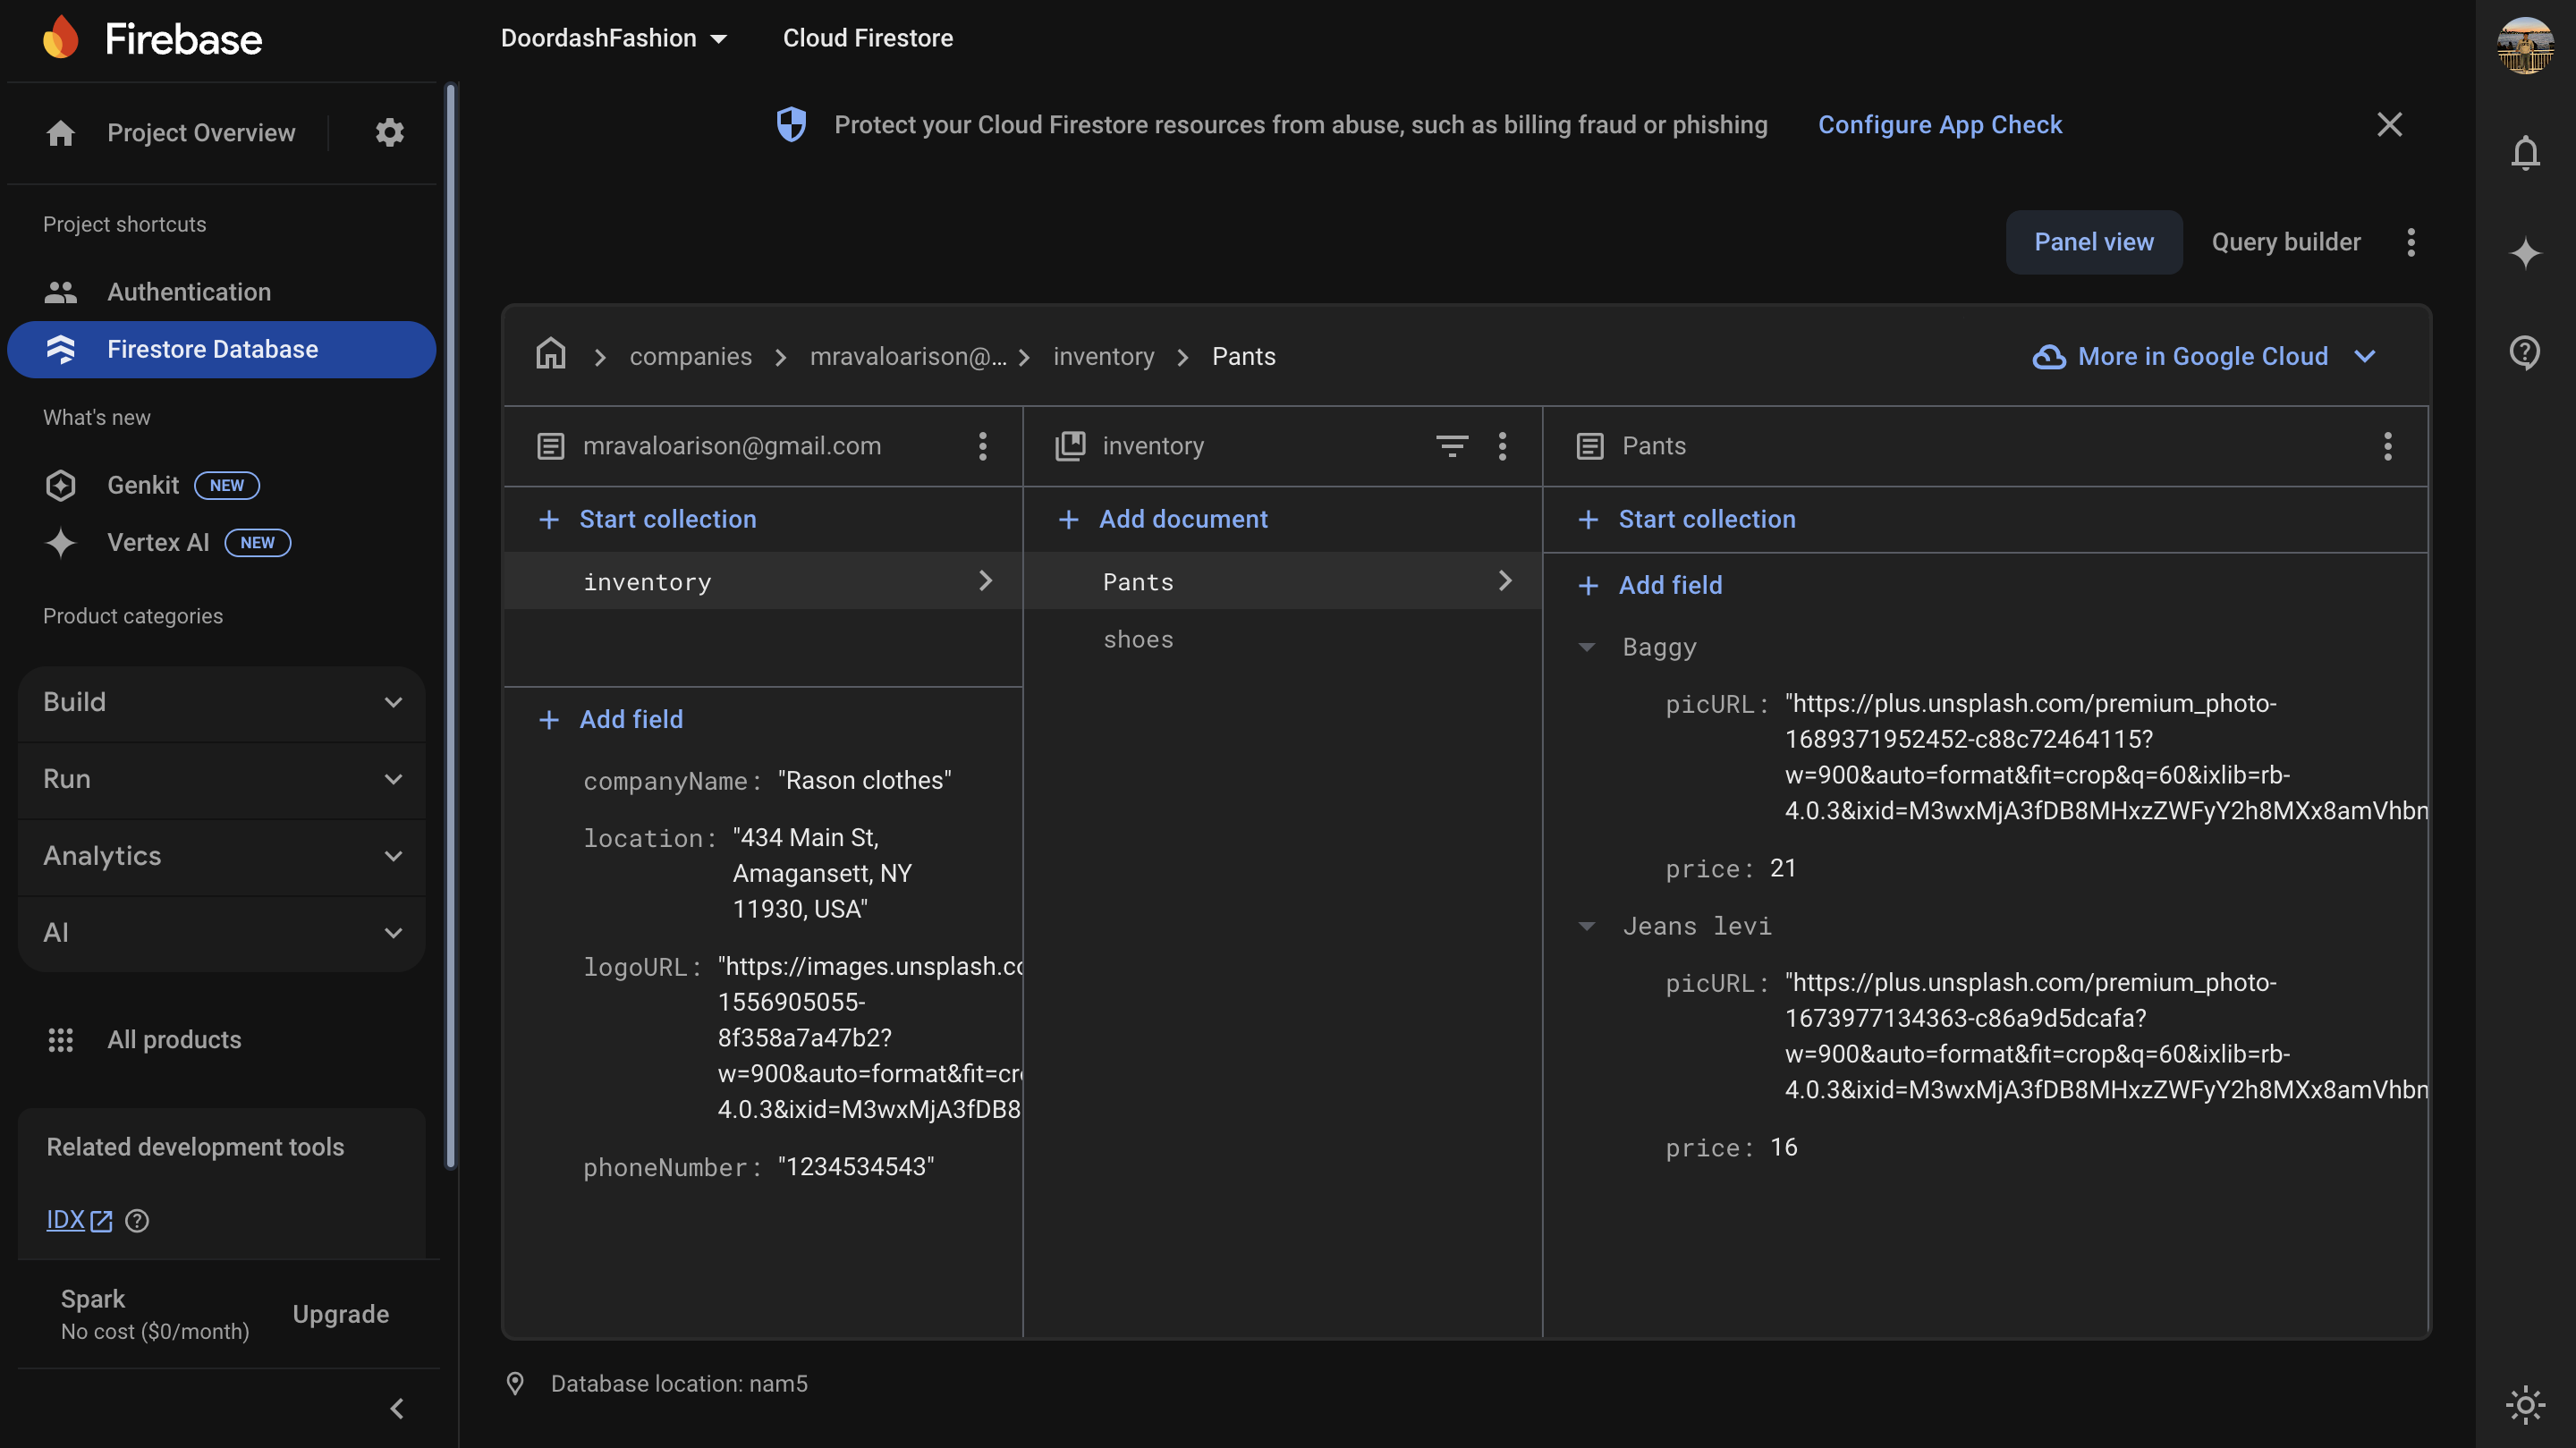Click the Genkit hexagon icon
Viewport: 2576px width, 1448px height.
(x=61, y=485)
